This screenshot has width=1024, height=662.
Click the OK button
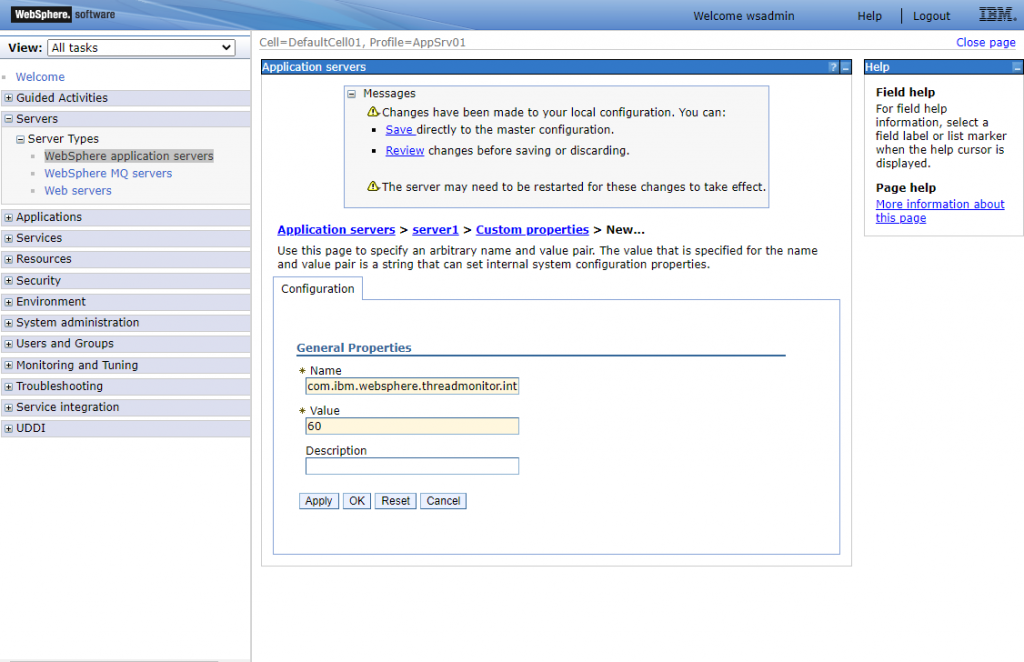coord(357,501)
